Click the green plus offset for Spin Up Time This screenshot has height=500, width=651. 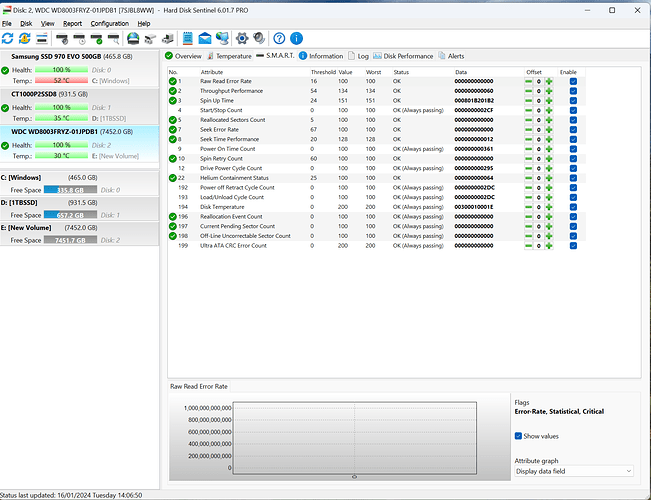548,101
